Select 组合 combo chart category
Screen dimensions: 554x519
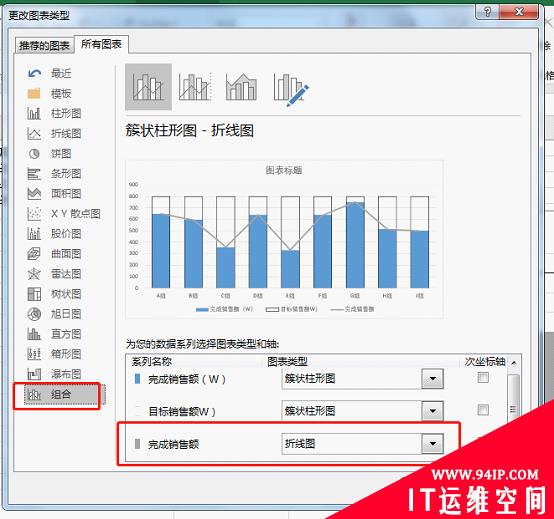pyautogui.click(x=61, y=394)
